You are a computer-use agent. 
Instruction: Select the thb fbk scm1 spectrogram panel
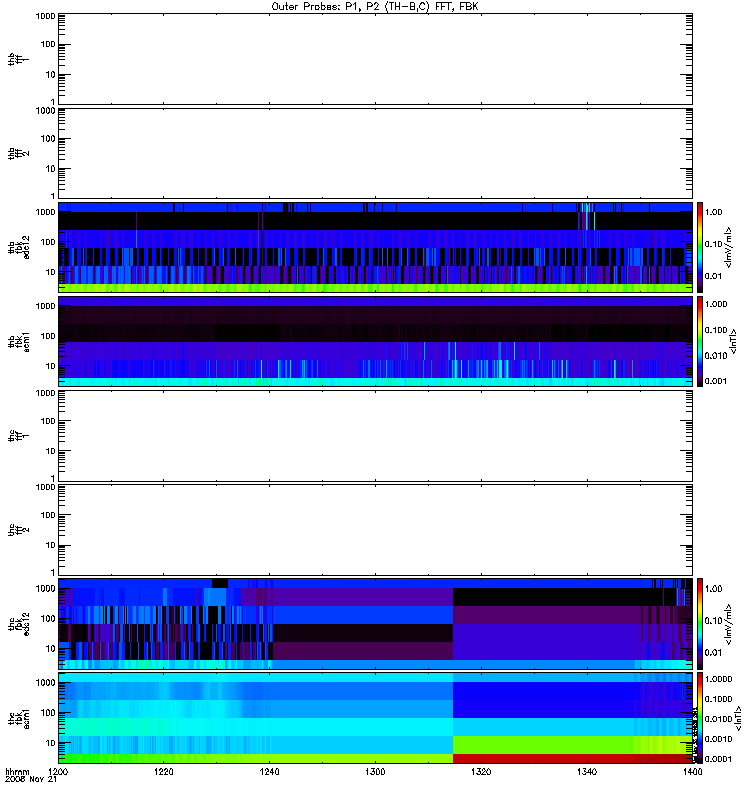[375, 341]
